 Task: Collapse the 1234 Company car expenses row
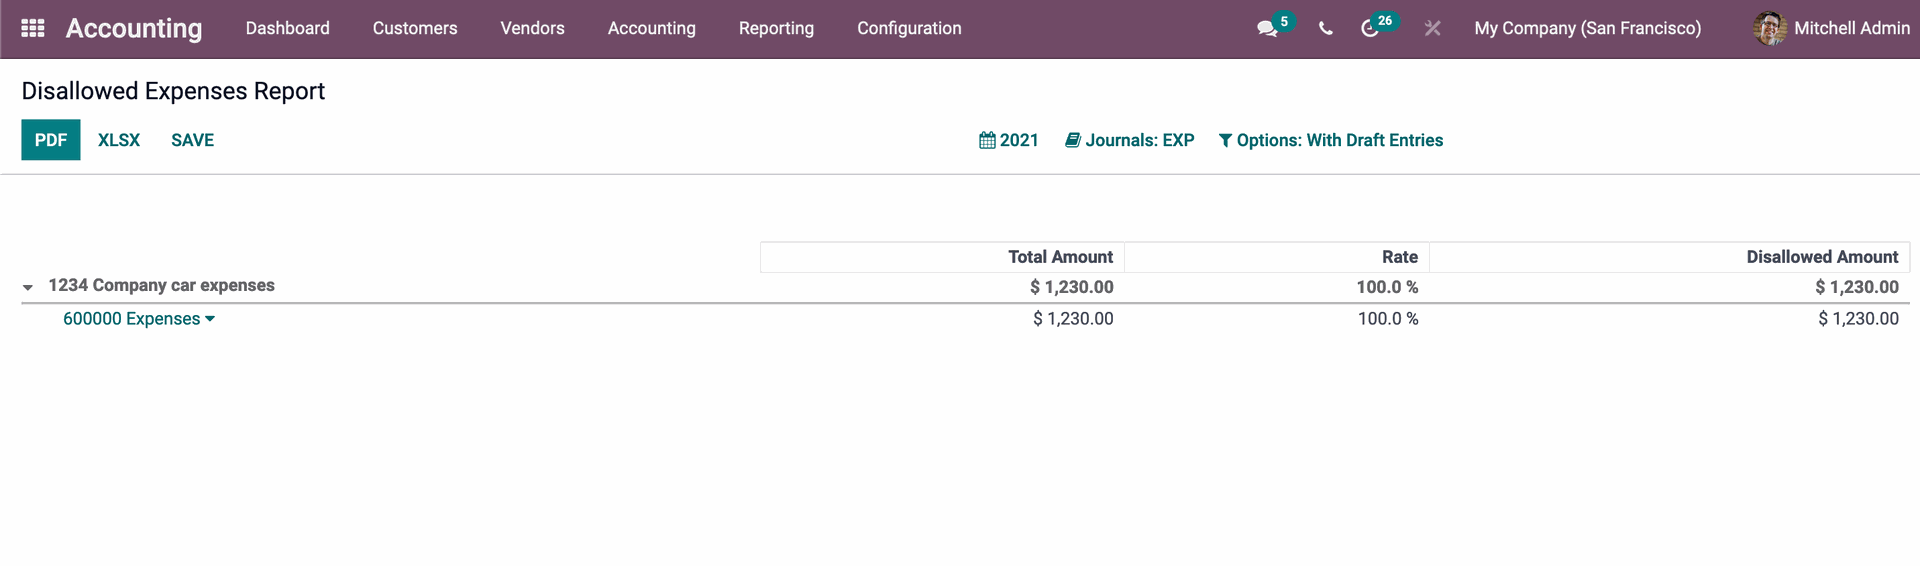pyautogui.click(x=28, y=288)
